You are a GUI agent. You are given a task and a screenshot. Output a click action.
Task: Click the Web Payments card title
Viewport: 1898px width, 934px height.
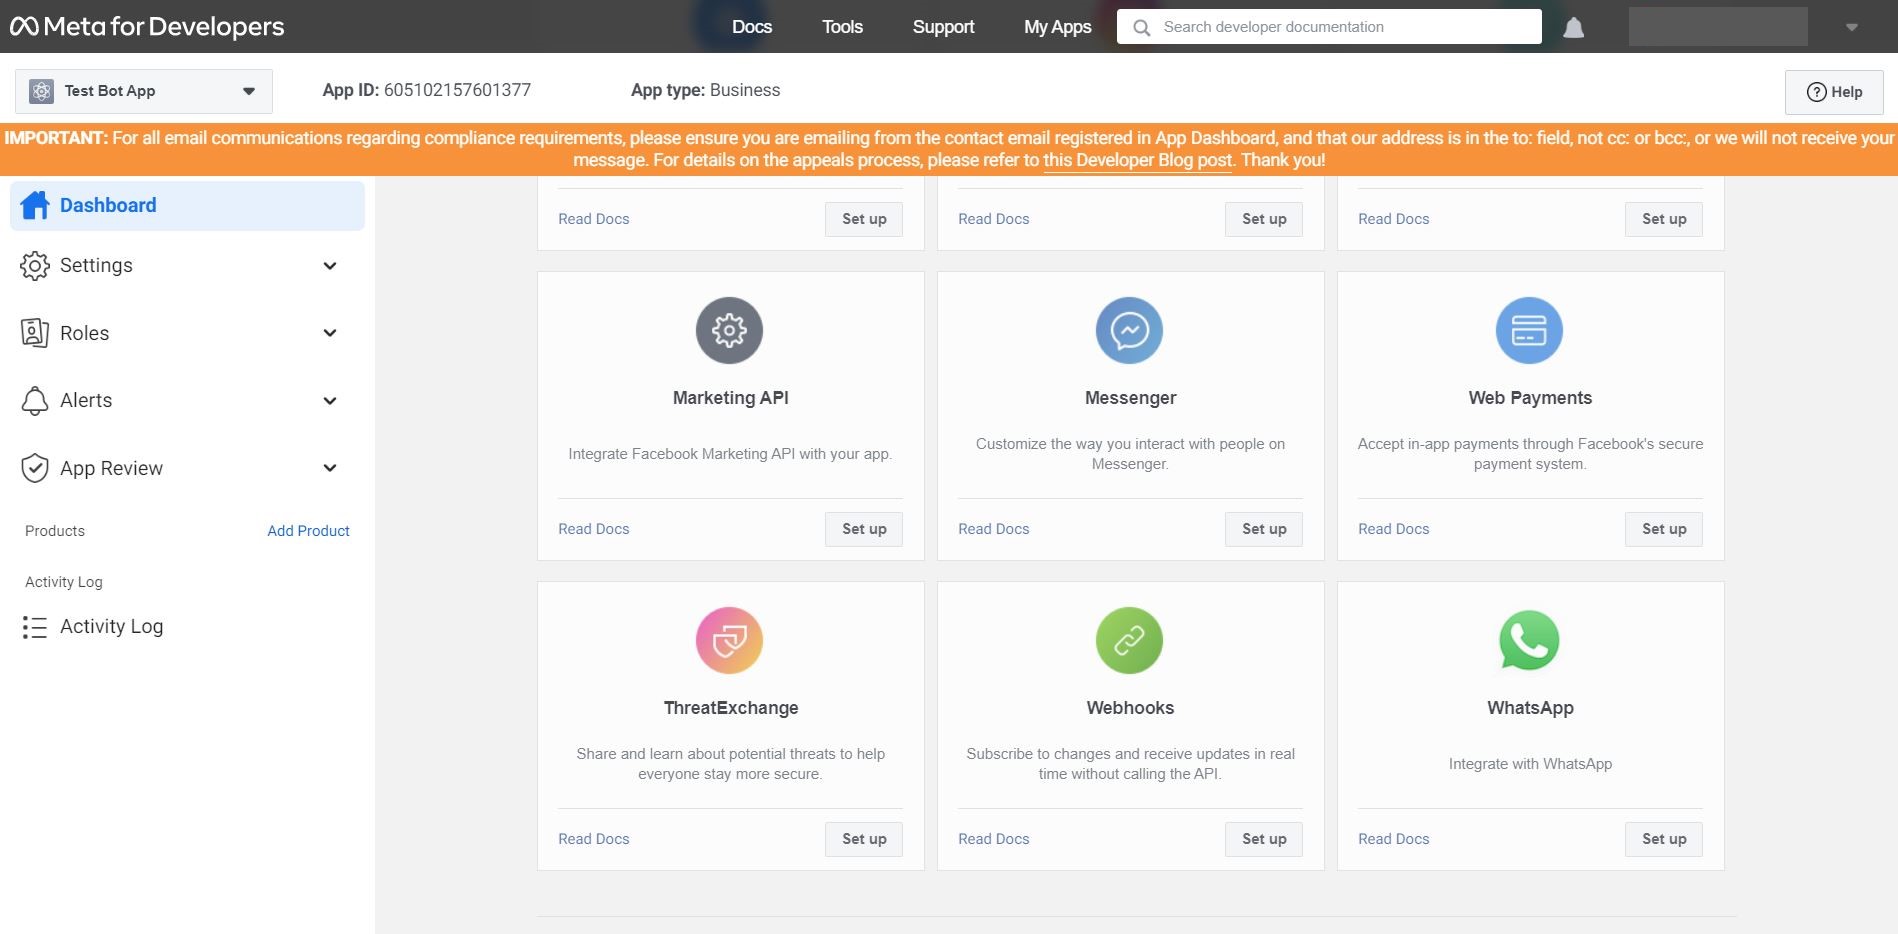coord(1530,398)
